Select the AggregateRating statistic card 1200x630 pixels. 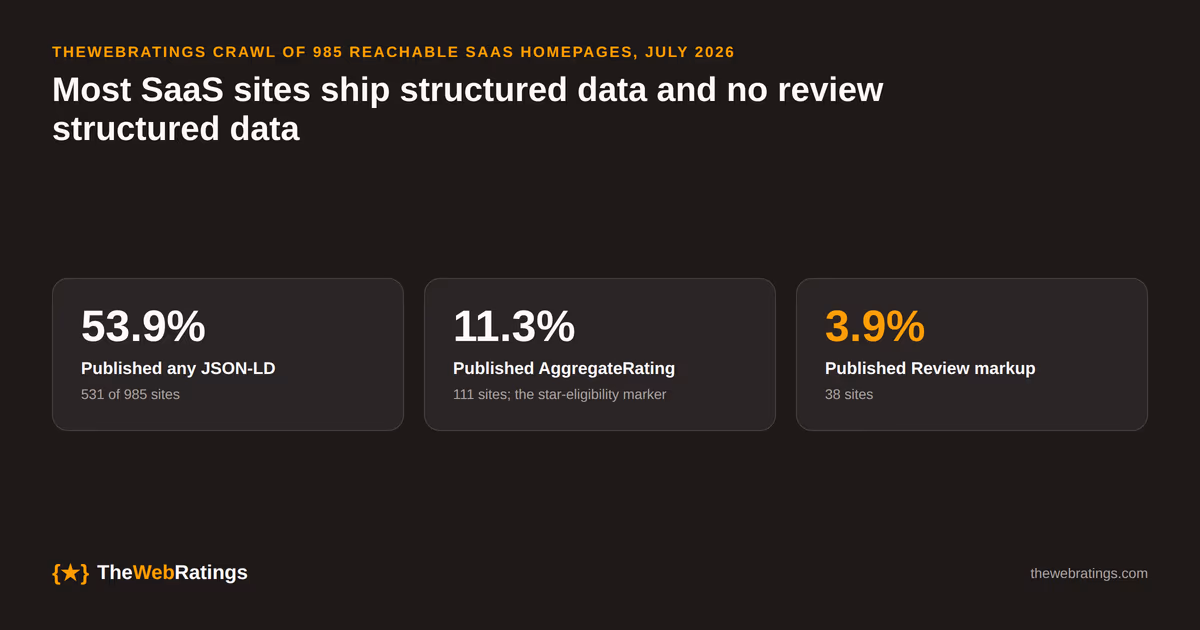[x=600, y=354]
